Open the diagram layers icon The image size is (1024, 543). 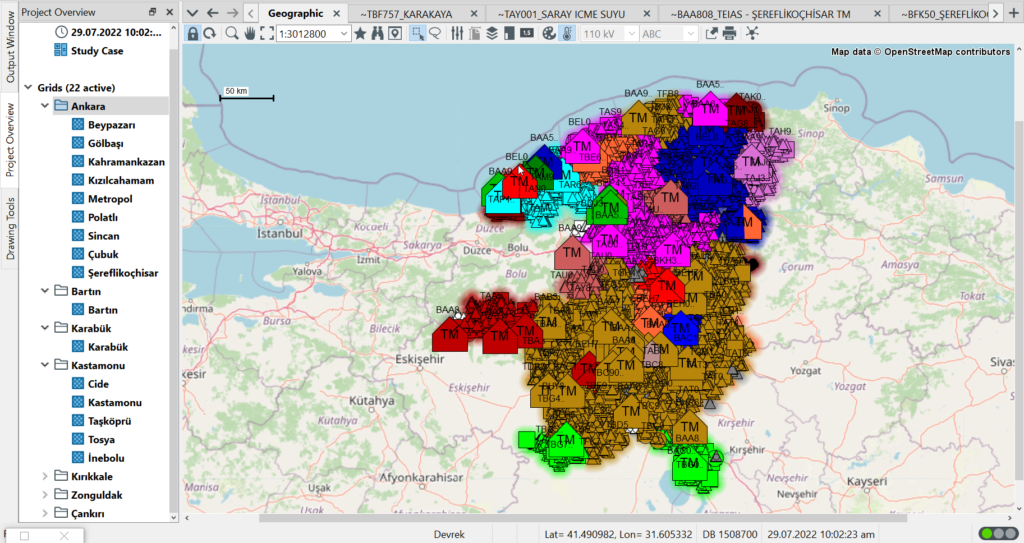(x=491, y=34)
